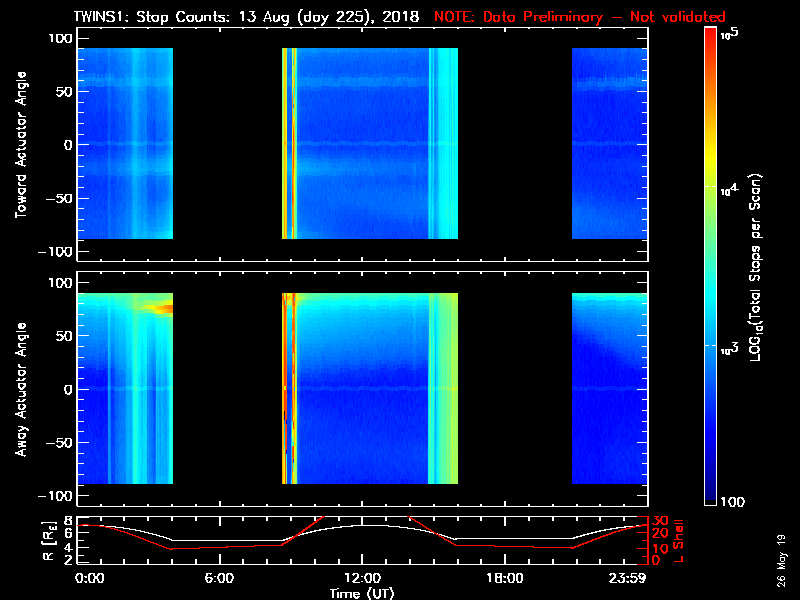
Task: Click the '10' L Shell tick label
Action: tap(660, 549)
